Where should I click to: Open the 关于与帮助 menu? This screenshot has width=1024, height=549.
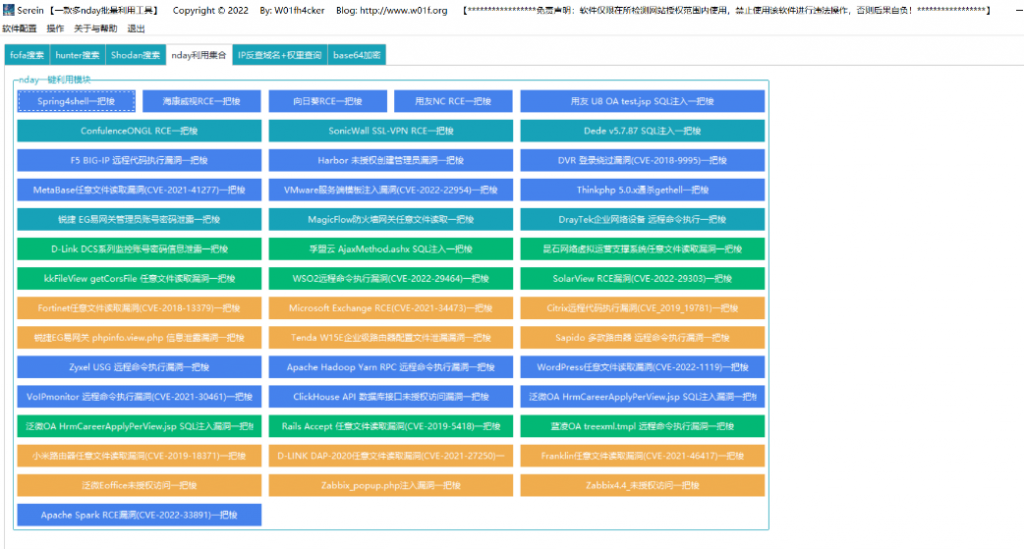click(95, 29)
